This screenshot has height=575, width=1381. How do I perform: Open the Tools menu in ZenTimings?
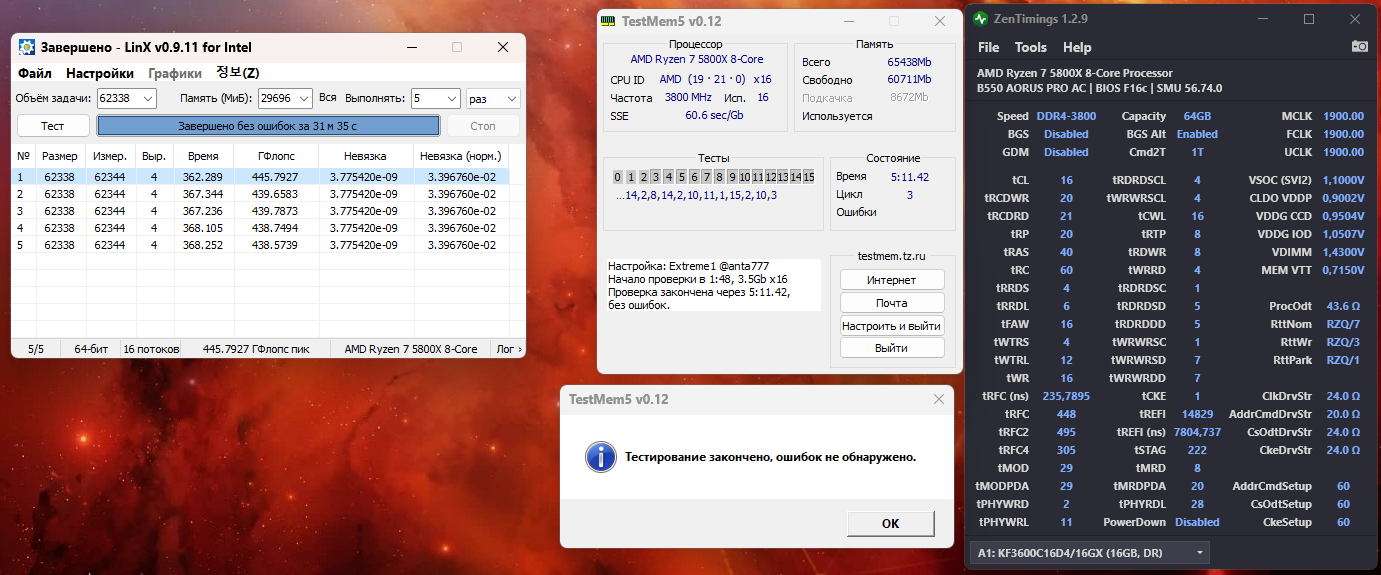[1030, 47]
